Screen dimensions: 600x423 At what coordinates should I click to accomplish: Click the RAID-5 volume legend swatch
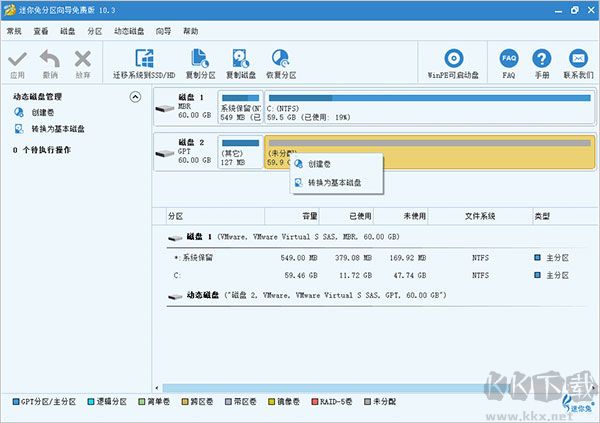pos(315,402)
